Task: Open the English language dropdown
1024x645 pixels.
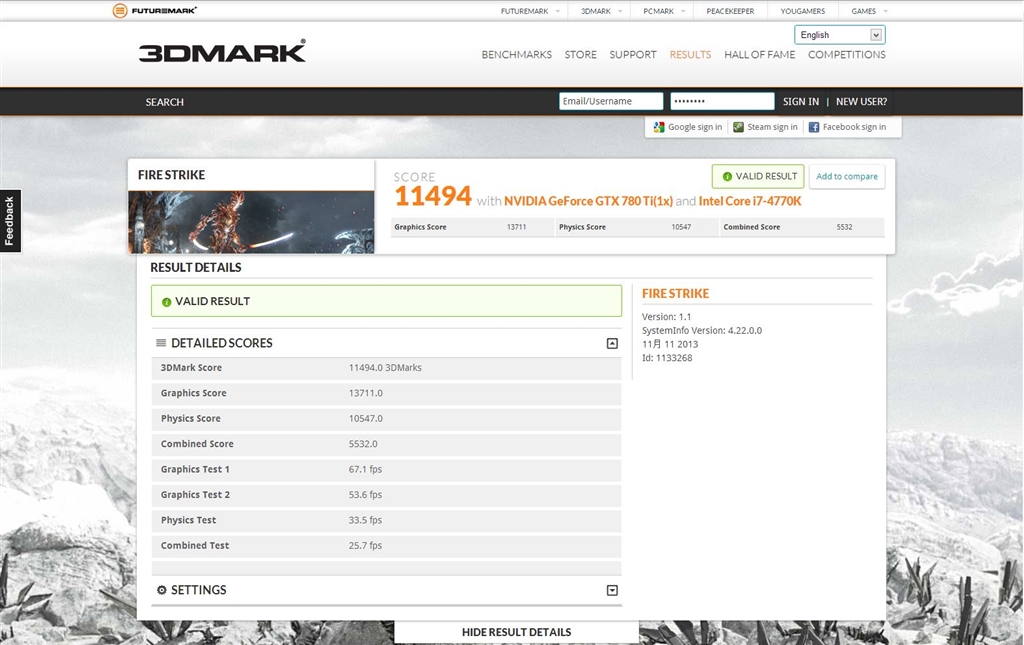Action: click(840, 35)
